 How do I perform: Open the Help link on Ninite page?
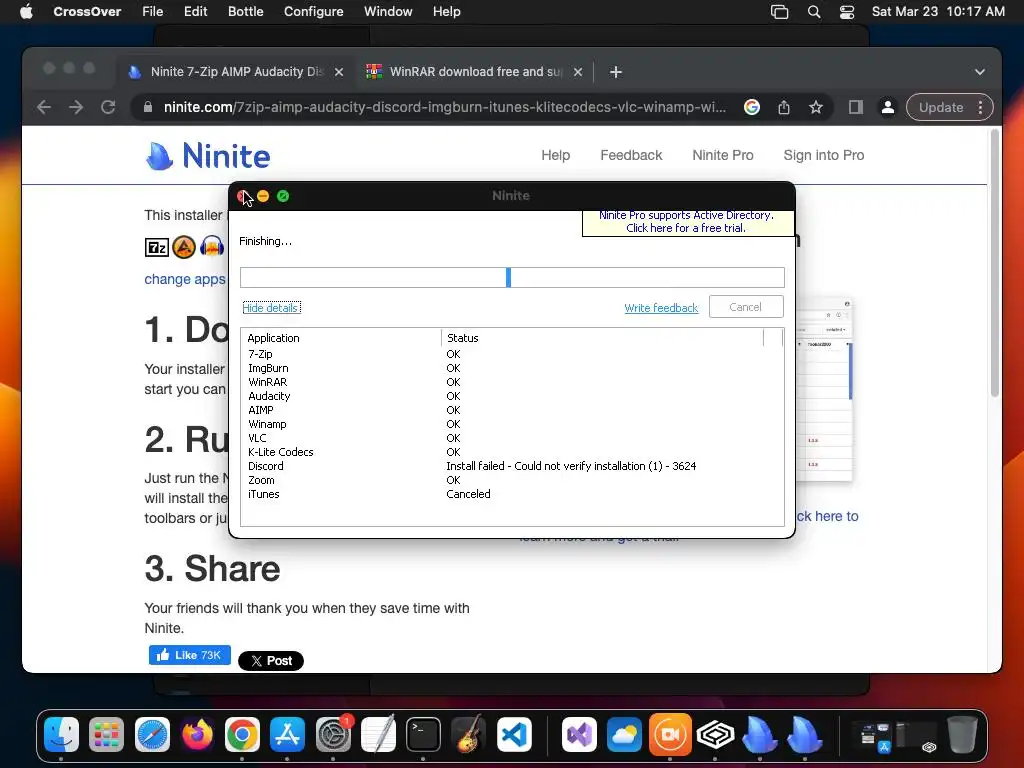click(x=556, y=155)
